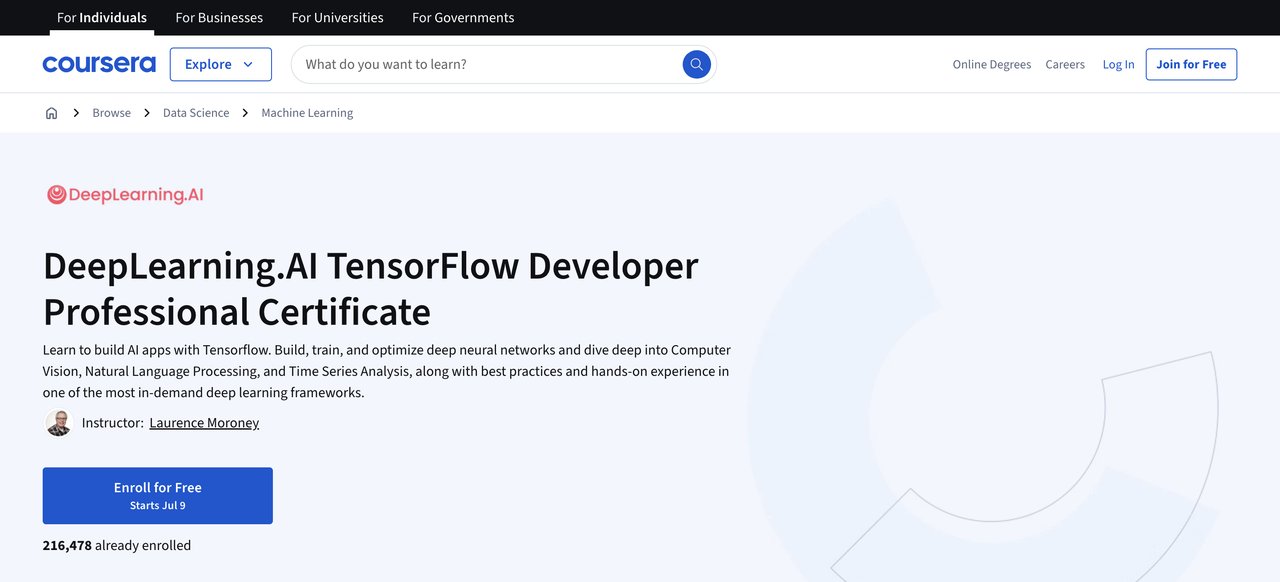This screenshot has height=582, width=1280.
Task: Go to Machine Learning breadcrumb
Action: [x=307, y=113]
